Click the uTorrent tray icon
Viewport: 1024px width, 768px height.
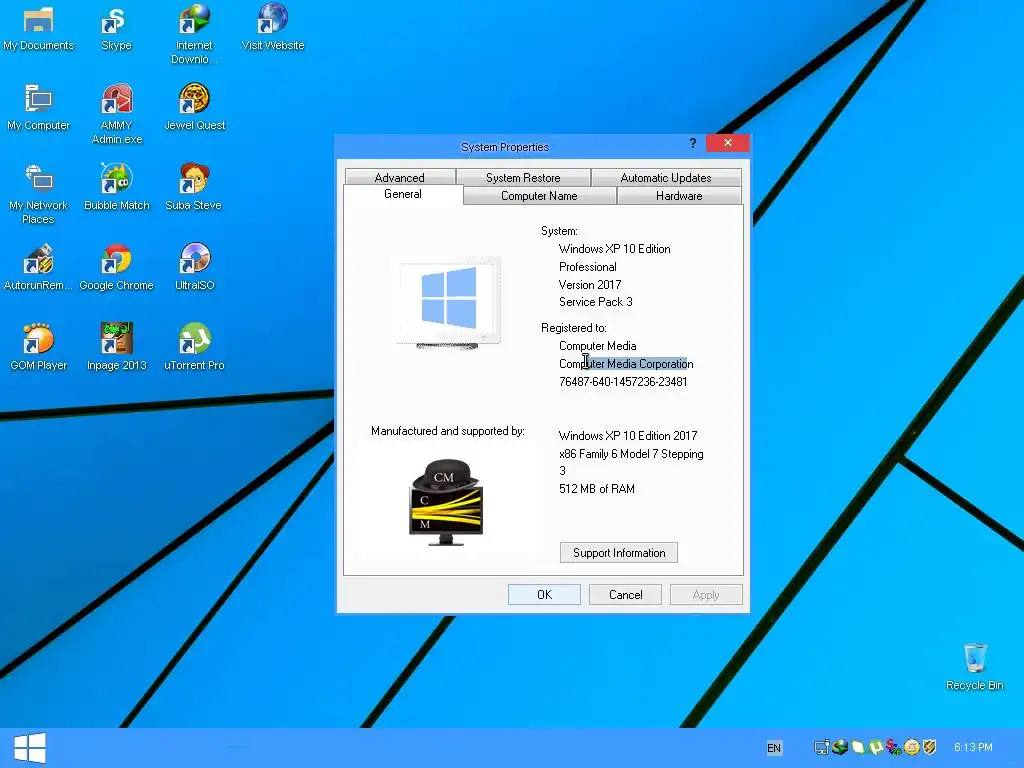(876, 747)
